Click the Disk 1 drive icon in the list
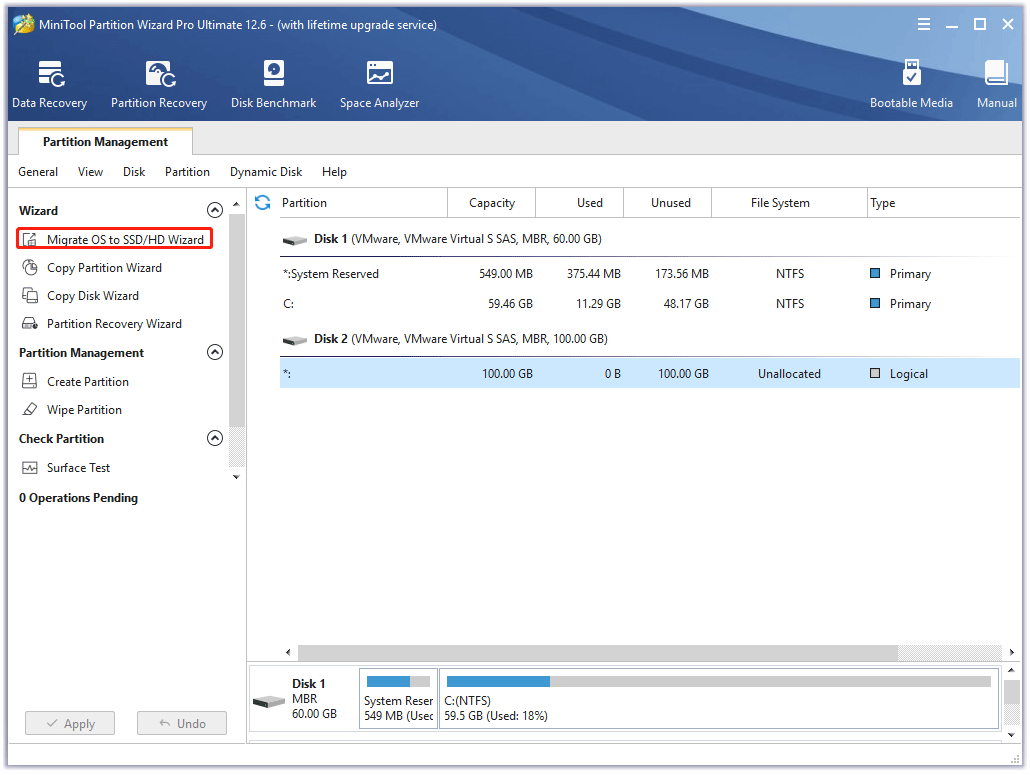The image size is (1030, 775). (295, 240)
